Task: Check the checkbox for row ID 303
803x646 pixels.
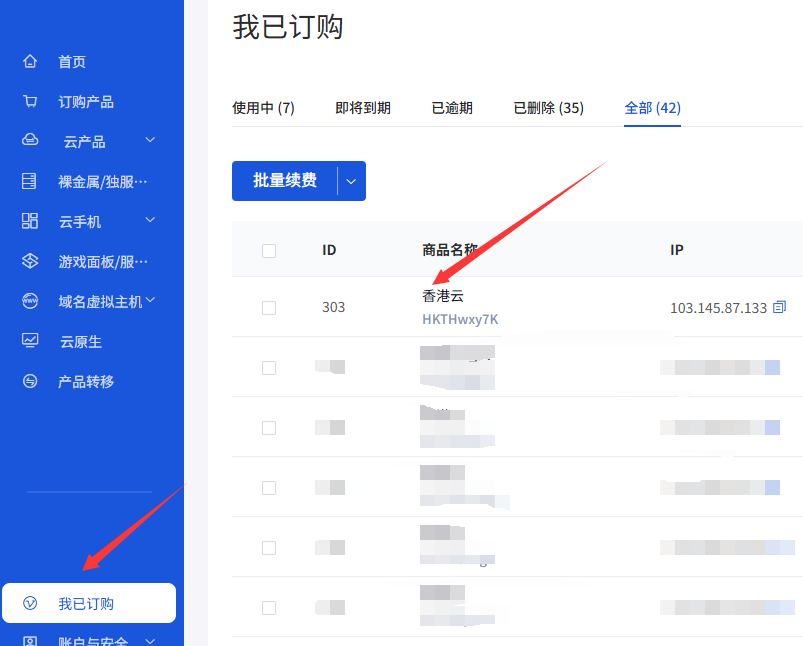Action: tap(269, 308)
